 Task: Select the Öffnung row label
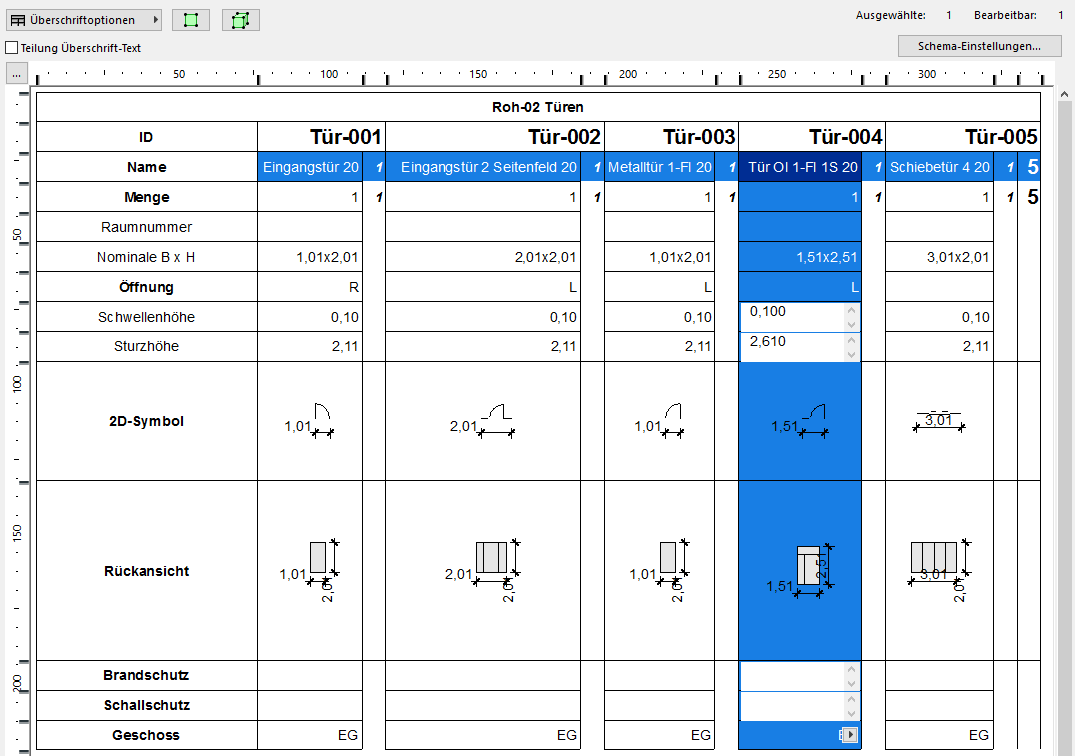point(147,287)
